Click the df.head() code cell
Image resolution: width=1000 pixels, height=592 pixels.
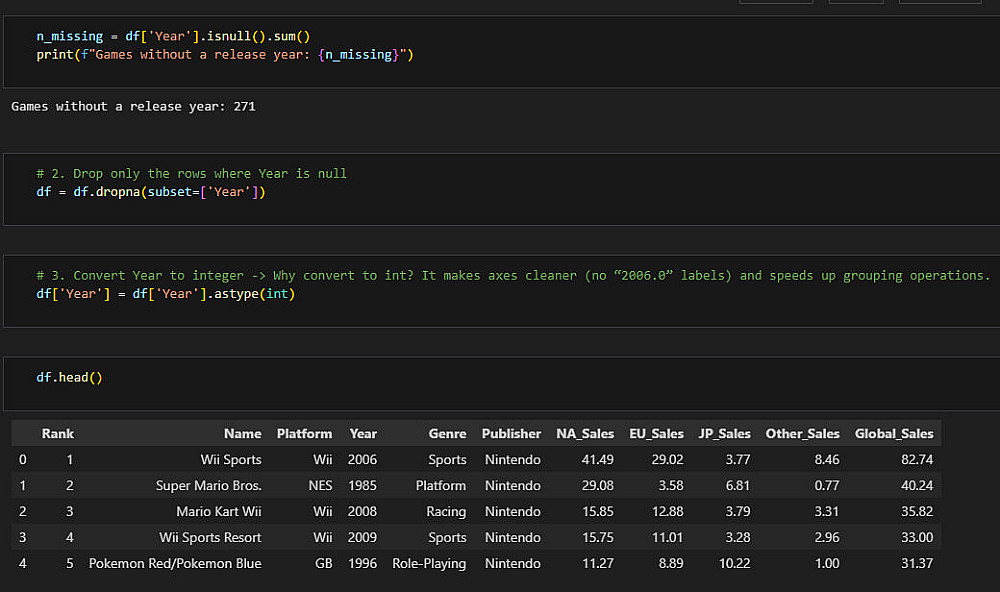click(x=70, y=377)
